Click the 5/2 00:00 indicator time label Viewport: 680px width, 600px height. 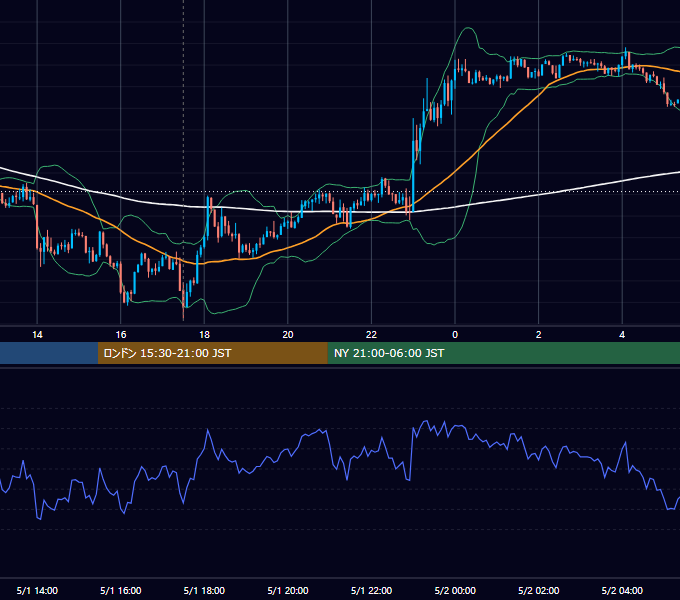click(455, 590)
